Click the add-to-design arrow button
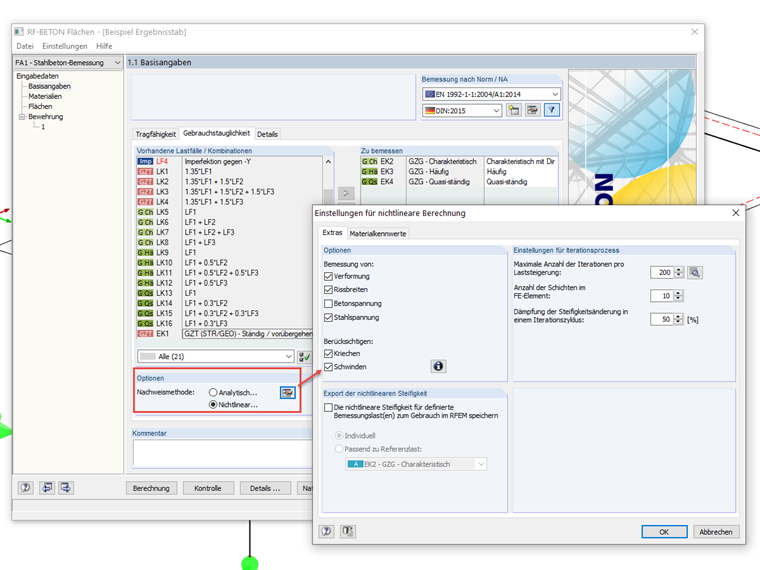Screen dimensions: 760x570 pyautogui.click(x=346, y=193)
